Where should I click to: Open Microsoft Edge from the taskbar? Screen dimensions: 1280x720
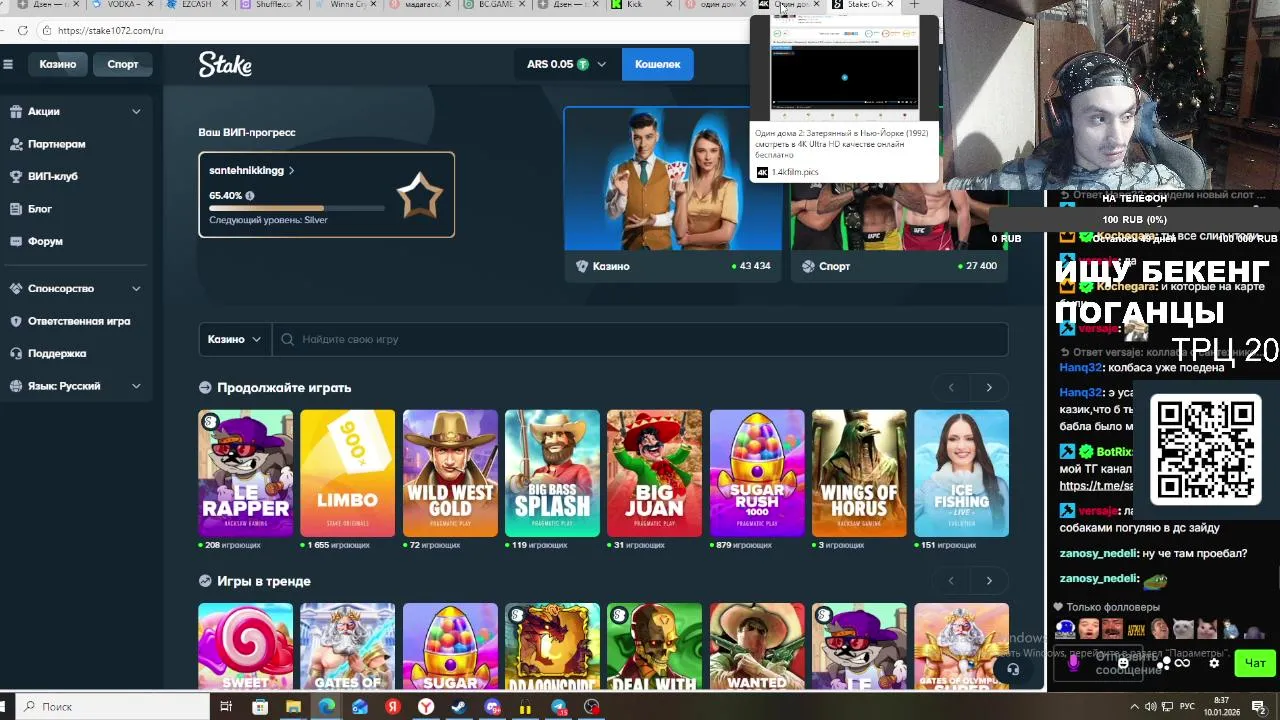[326, 707]
